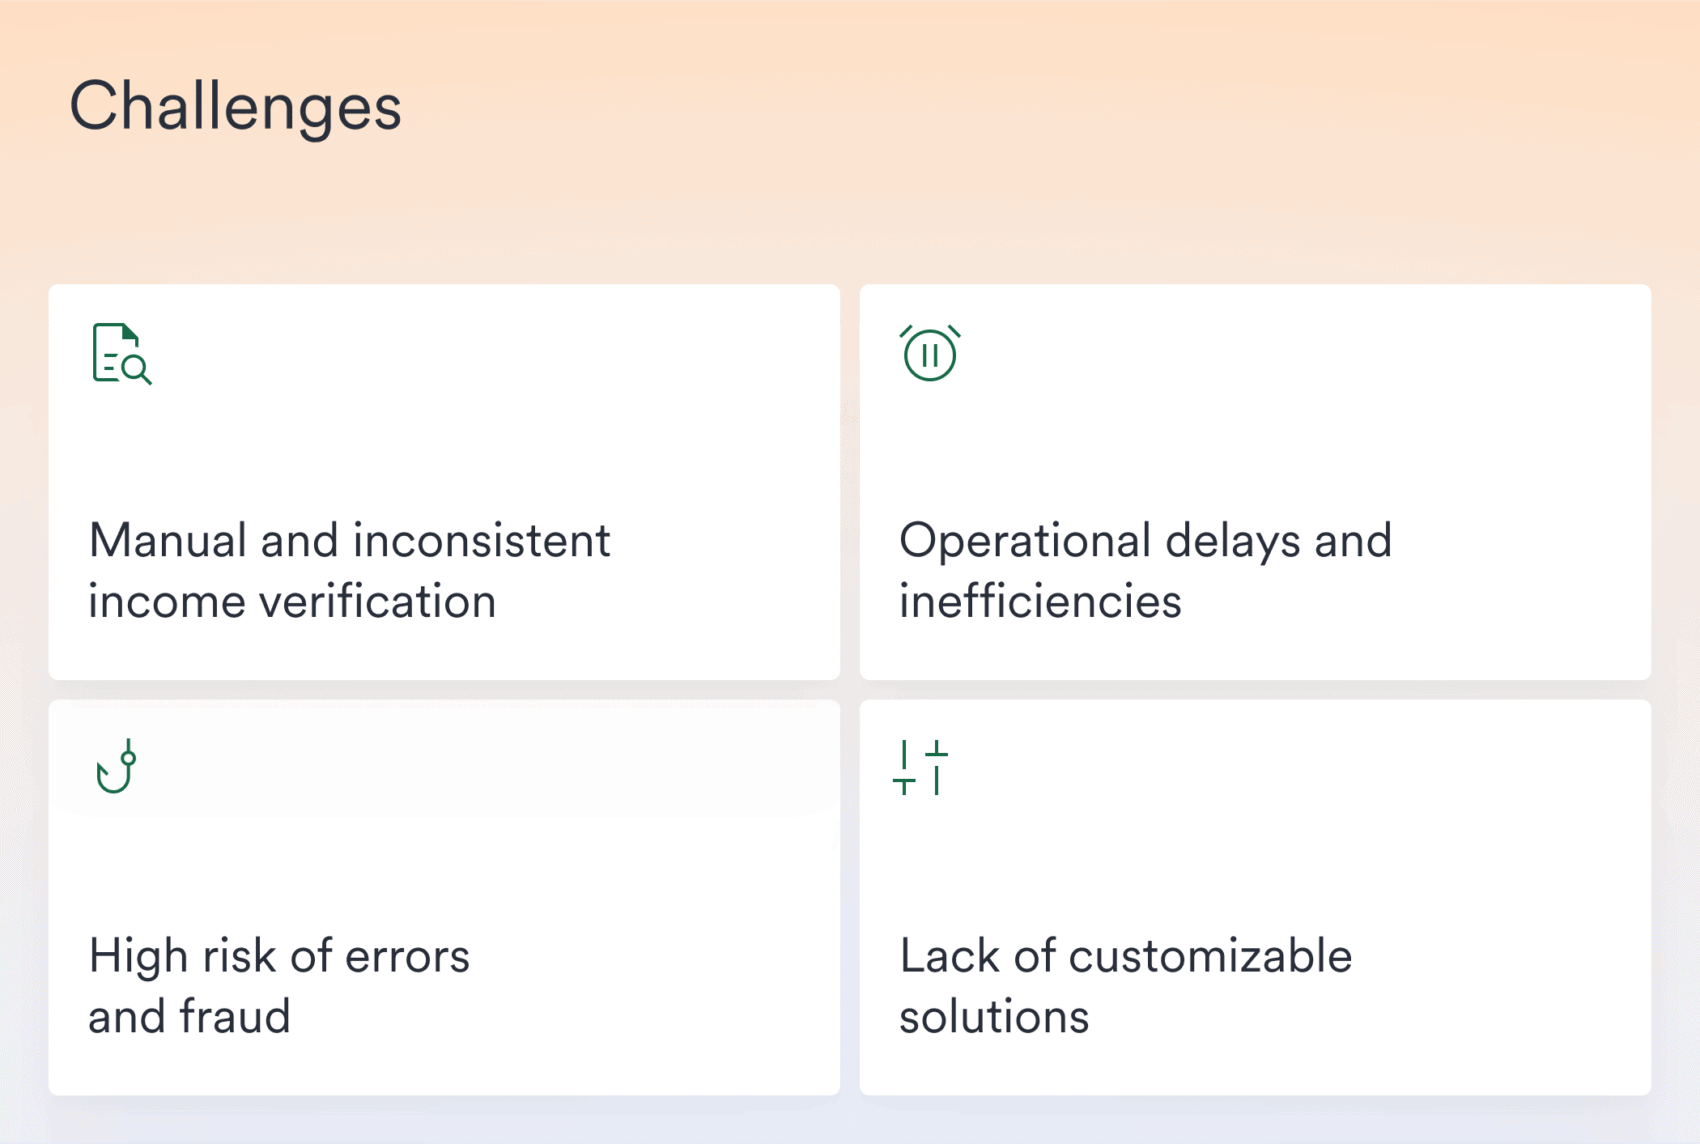The width and height of the screenshot is (1700, 1144).
Task: Click the fishing hook fraud icon
Action: (116, 767)
